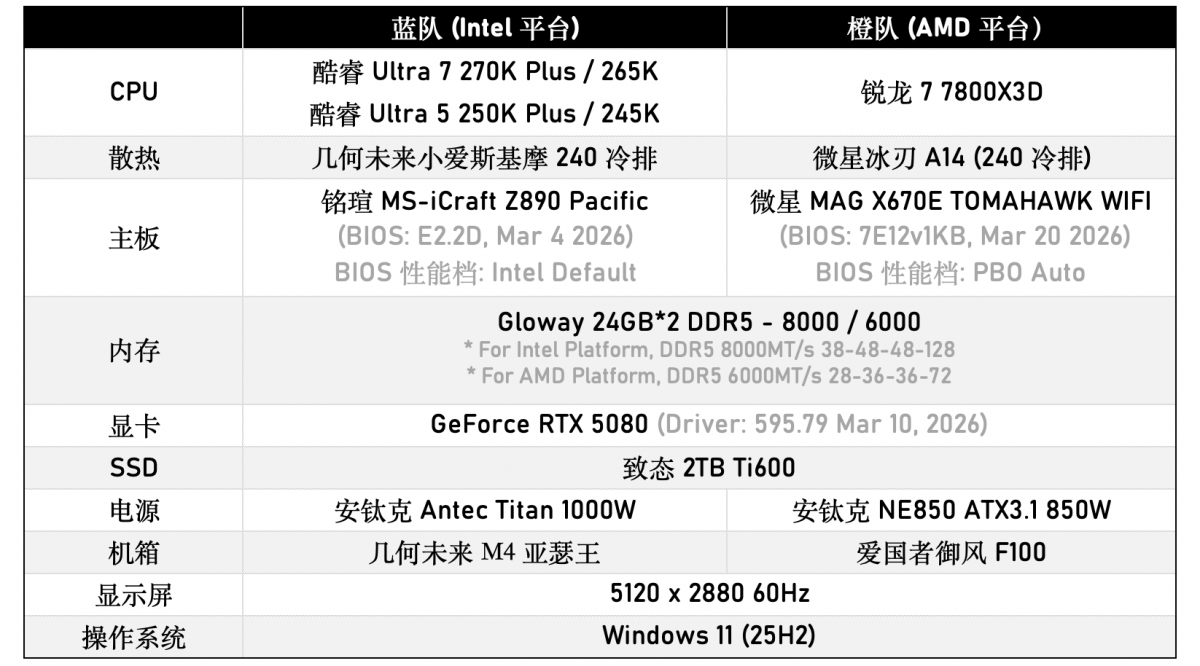Select the 锐龙 7 7800X3D cell
This screenshot has width=1200, height=666.
coord(951,92)
